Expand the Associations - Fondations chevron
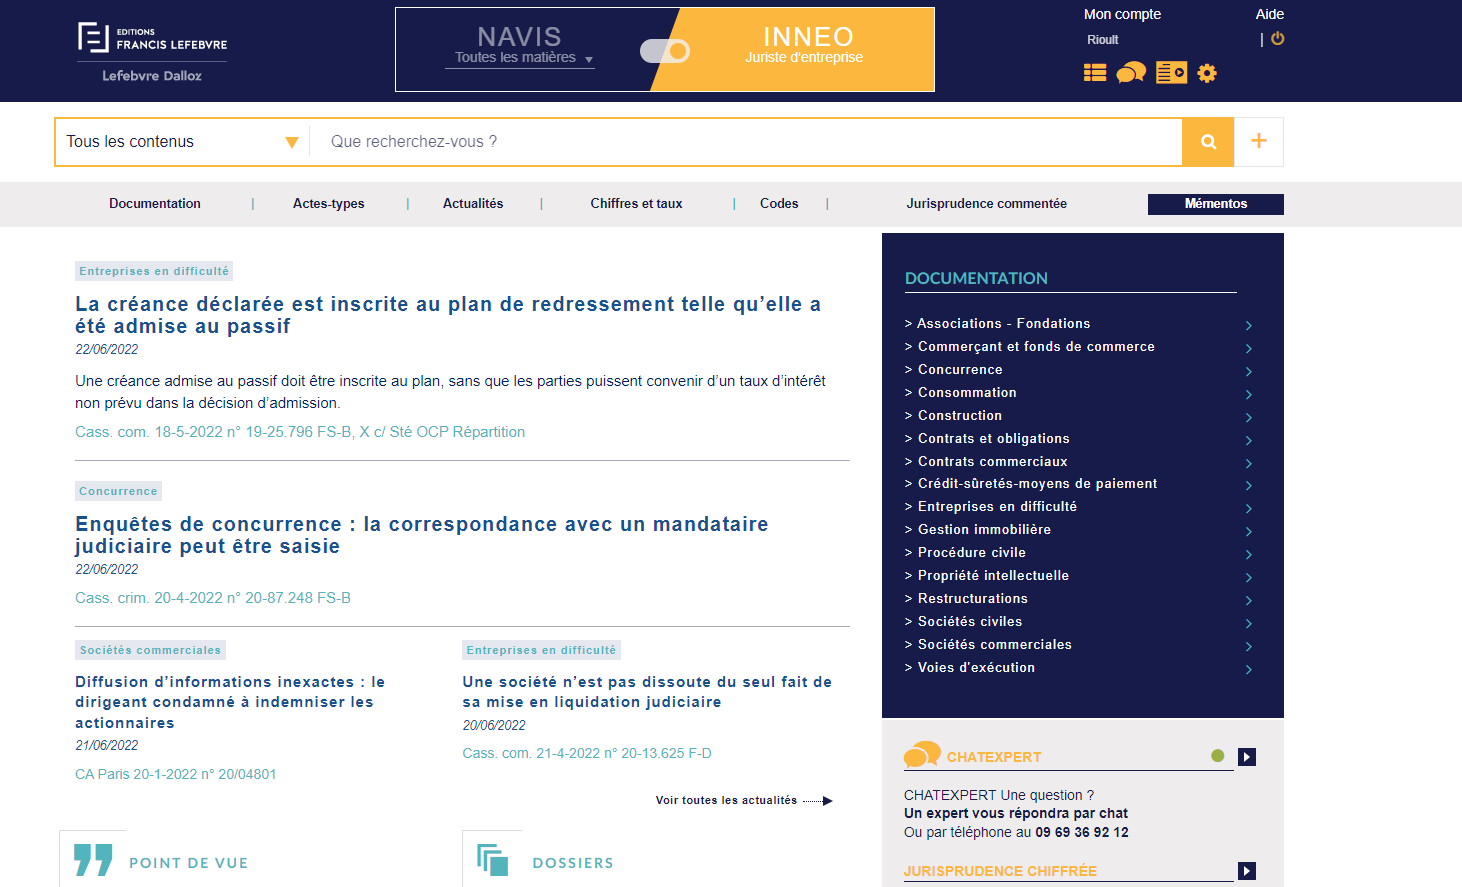 [1249, 326]
